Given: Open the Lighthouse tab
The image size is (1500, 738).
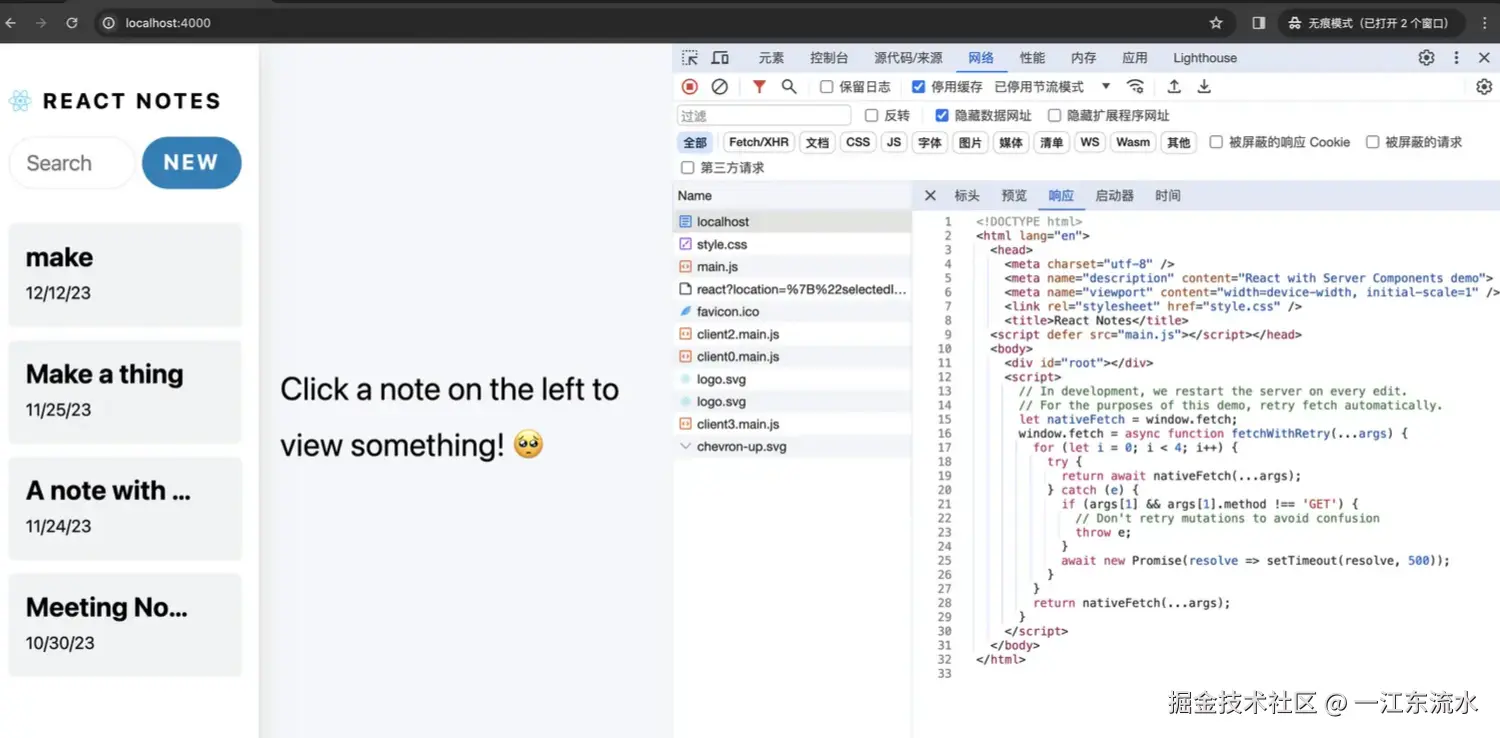Looking at the screenshot, I should (x=1205, y=58).
